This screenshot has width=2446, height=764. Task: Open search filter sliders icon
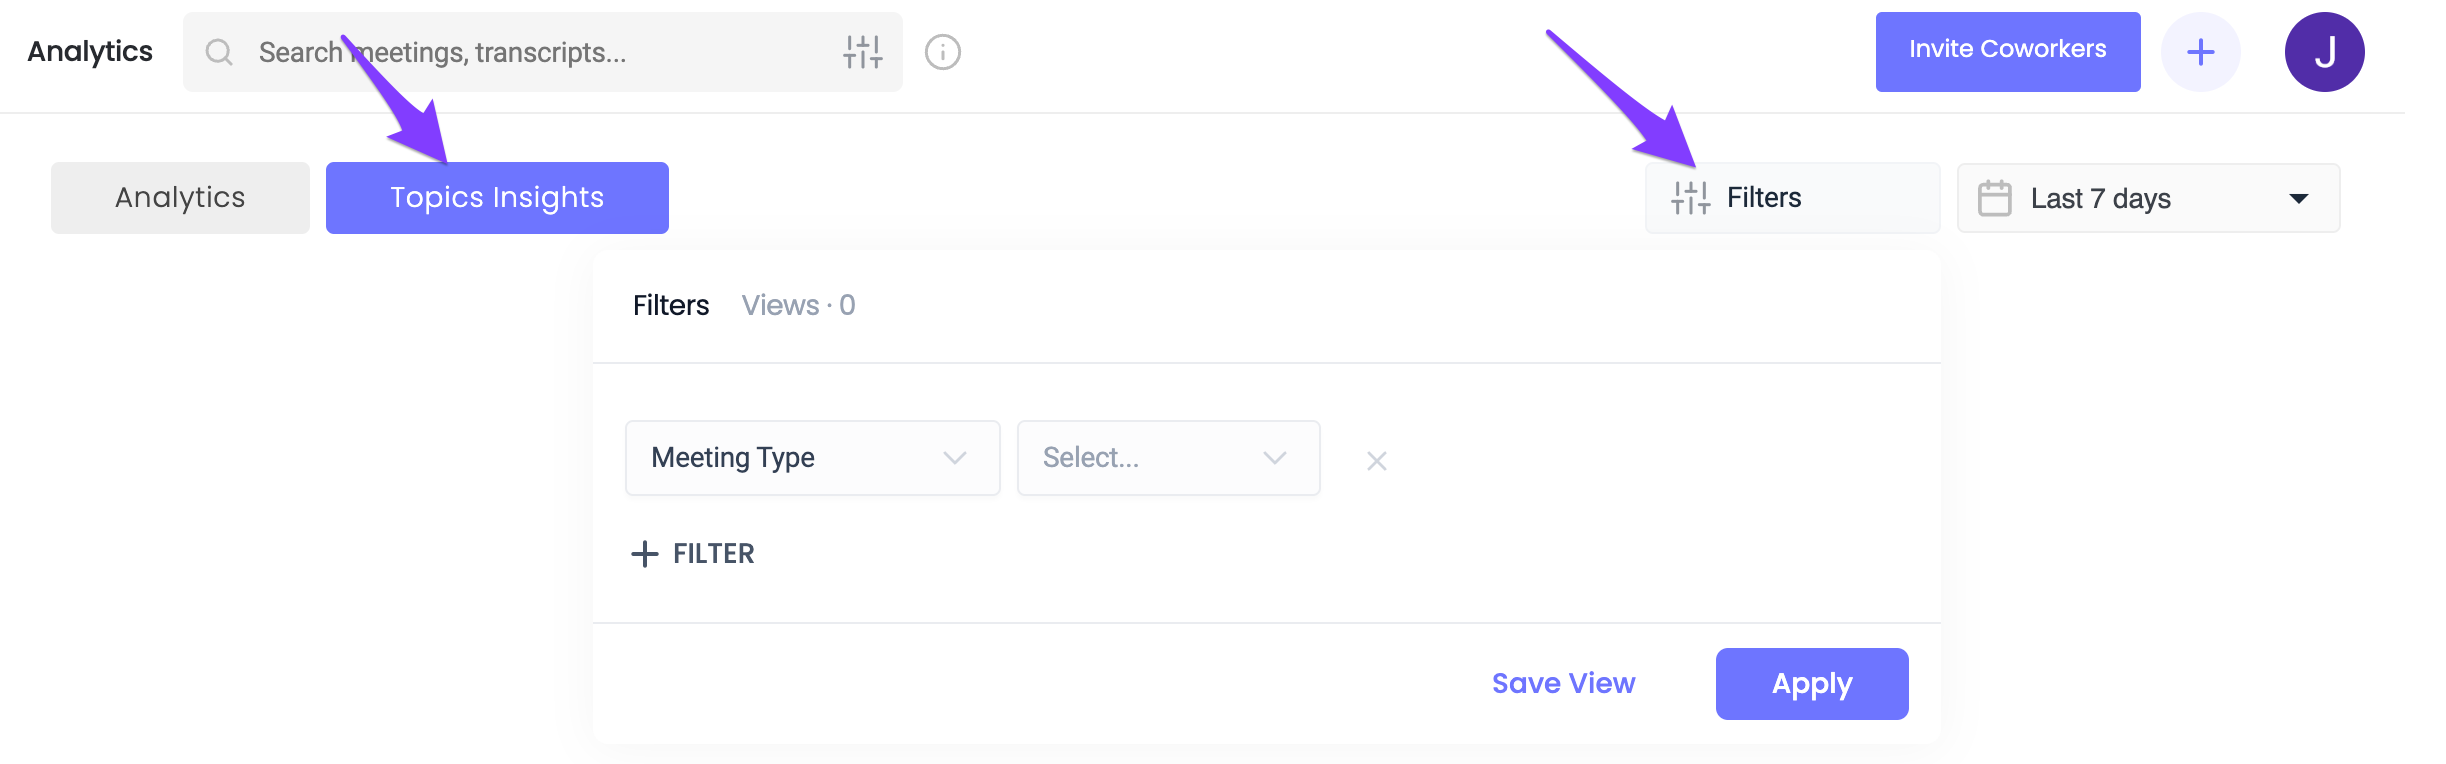tap(862, 52)
